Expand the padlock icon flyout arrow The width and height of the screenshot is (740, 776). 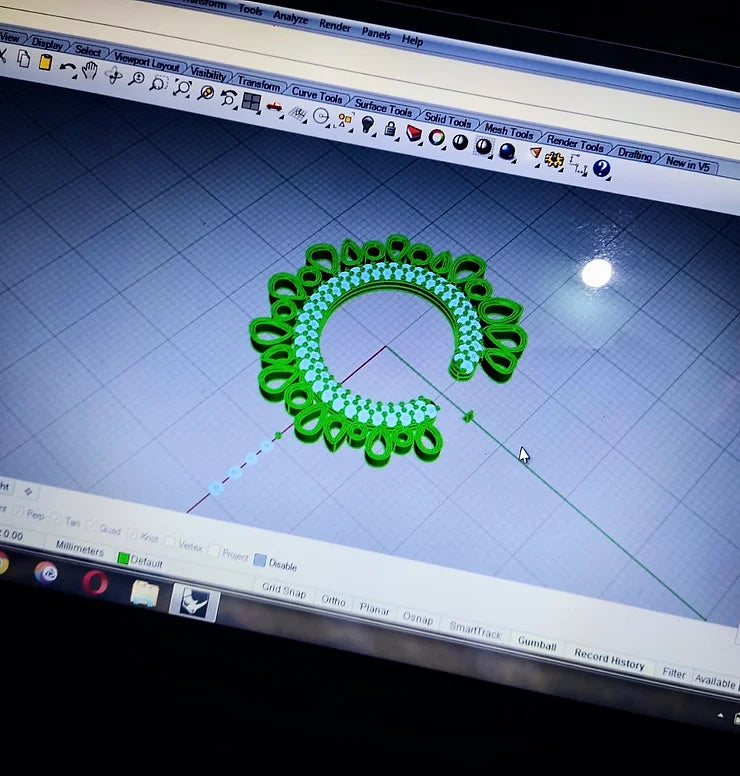point(397,140)
